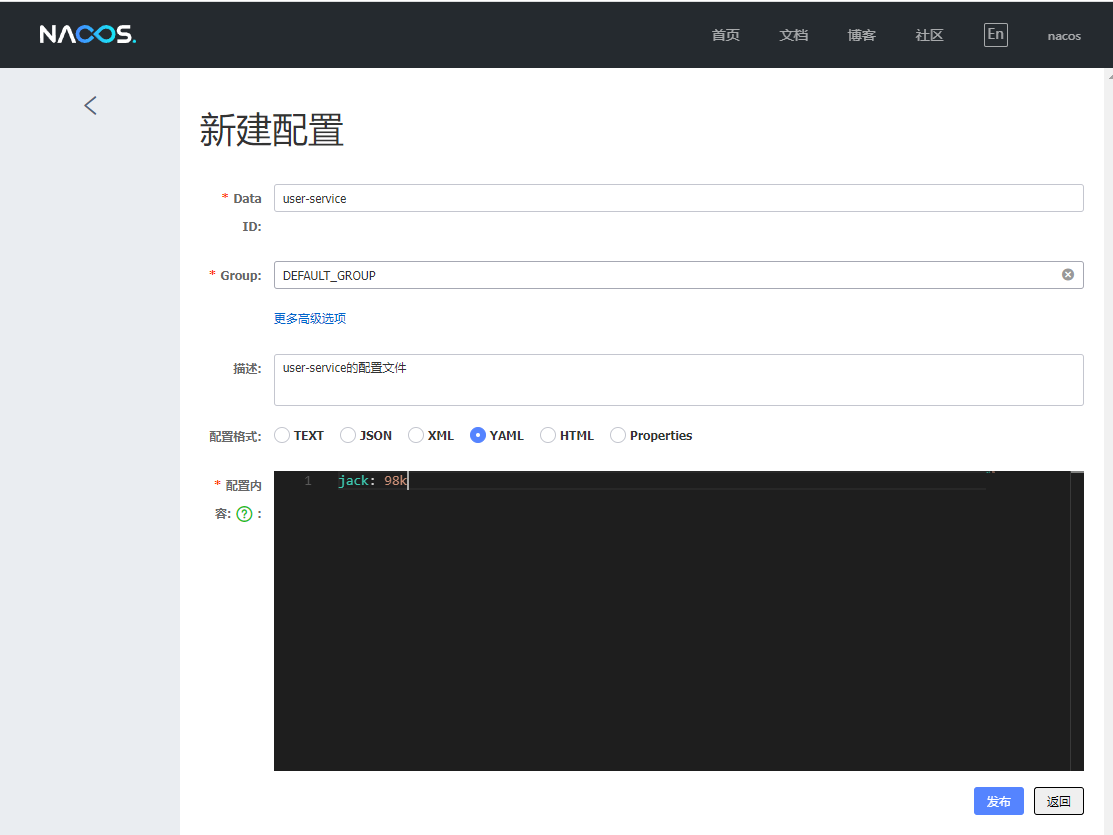This screenshot has height=835, width=1113.
Task: Click the code editor line 'jack: 98k'
Action: 373,481
